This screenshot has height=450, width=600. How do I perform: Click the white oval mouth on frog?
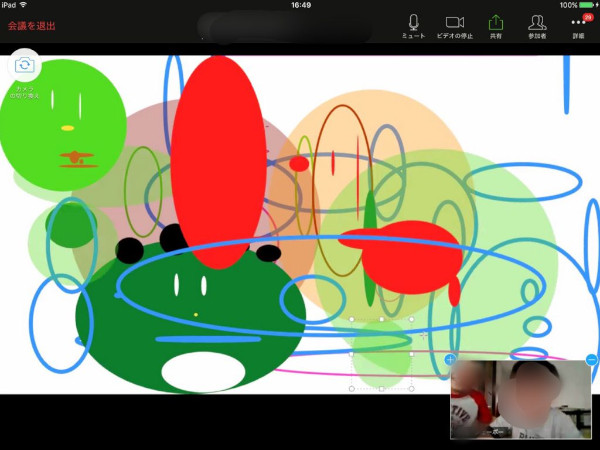point(203,373)
